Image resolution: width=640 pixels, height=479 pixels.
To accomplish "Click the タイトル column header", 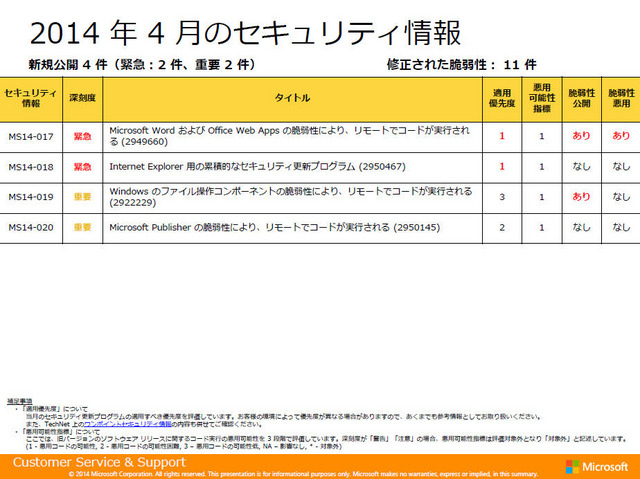I will (292, 98).
